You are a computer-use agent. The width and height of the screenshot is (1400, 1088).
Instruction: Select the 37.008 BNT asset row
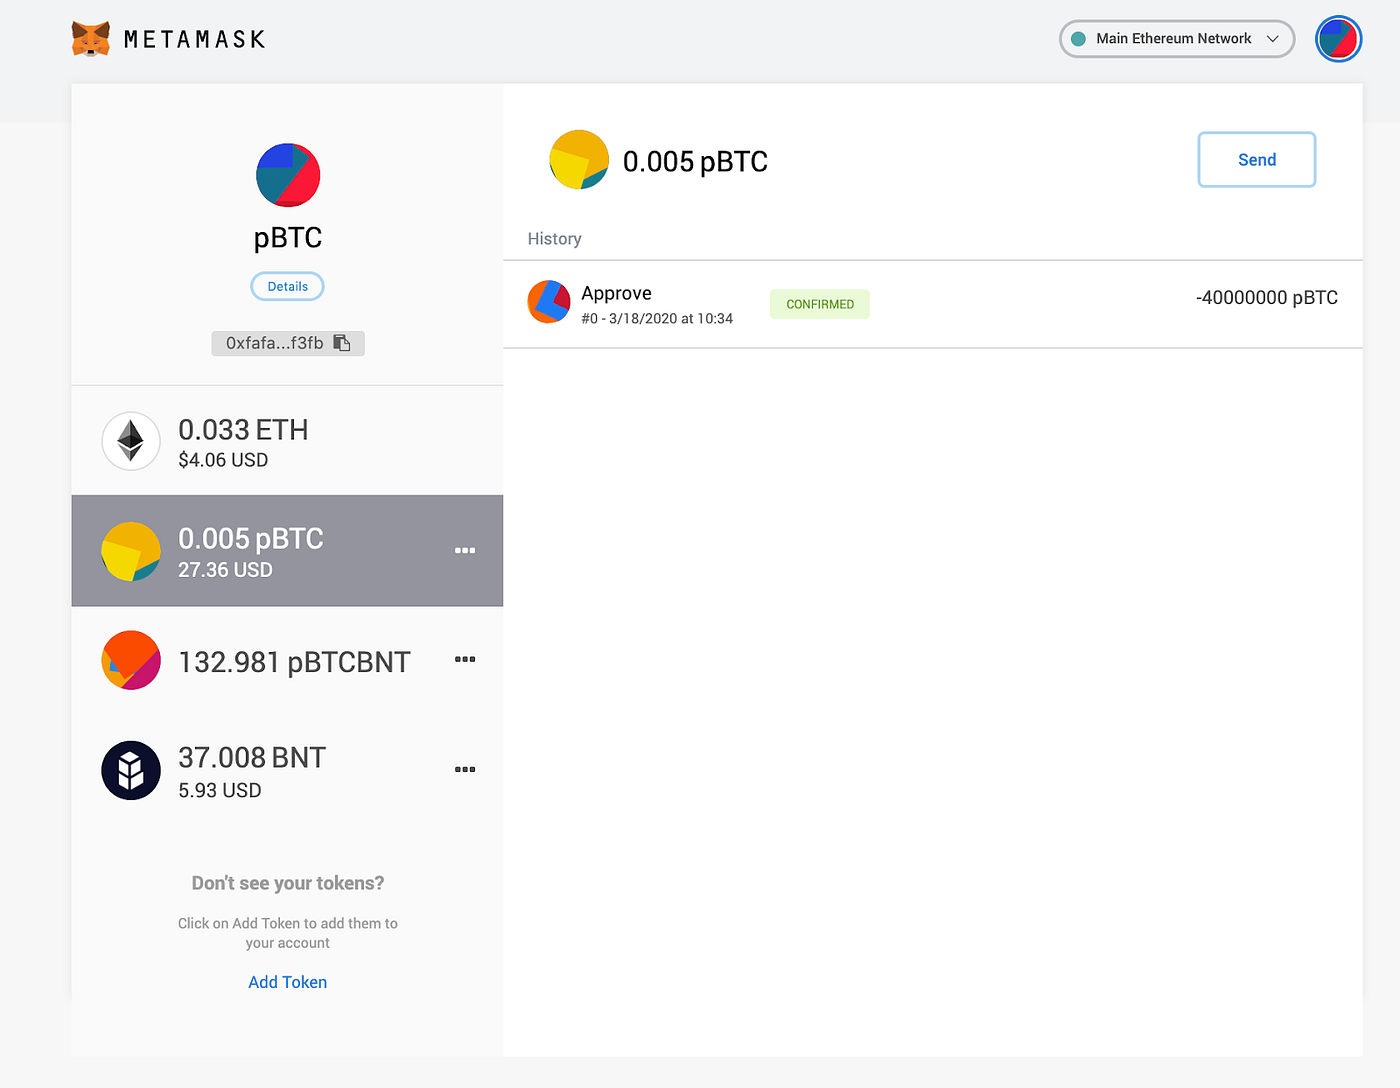coord(287,771)
